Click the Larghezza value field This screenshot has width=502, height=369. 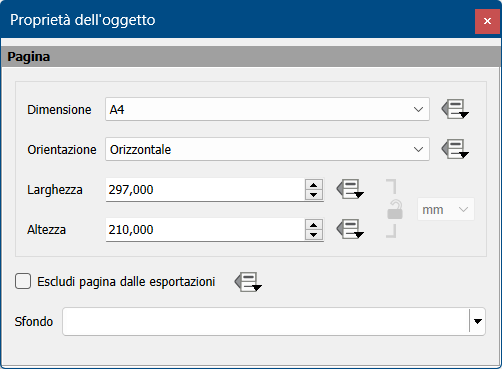point(205,190)
